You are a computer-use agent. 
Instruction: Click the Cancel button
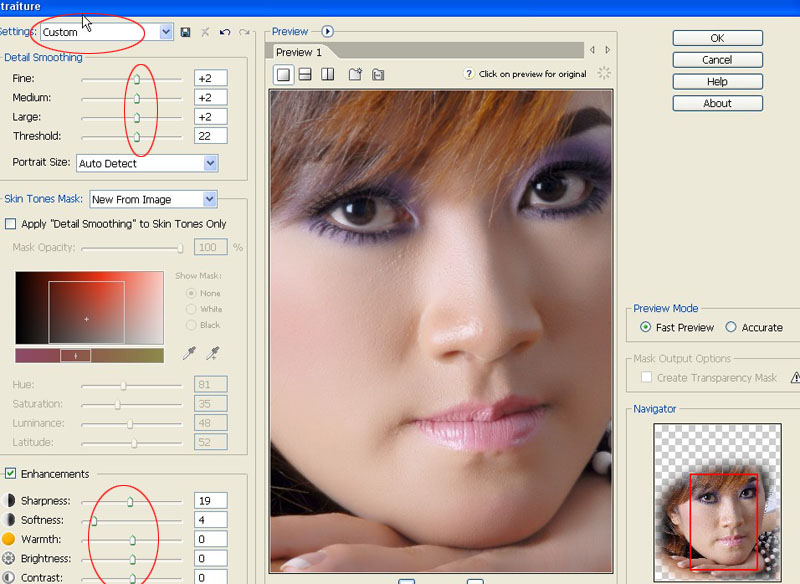tap(717, 60)
